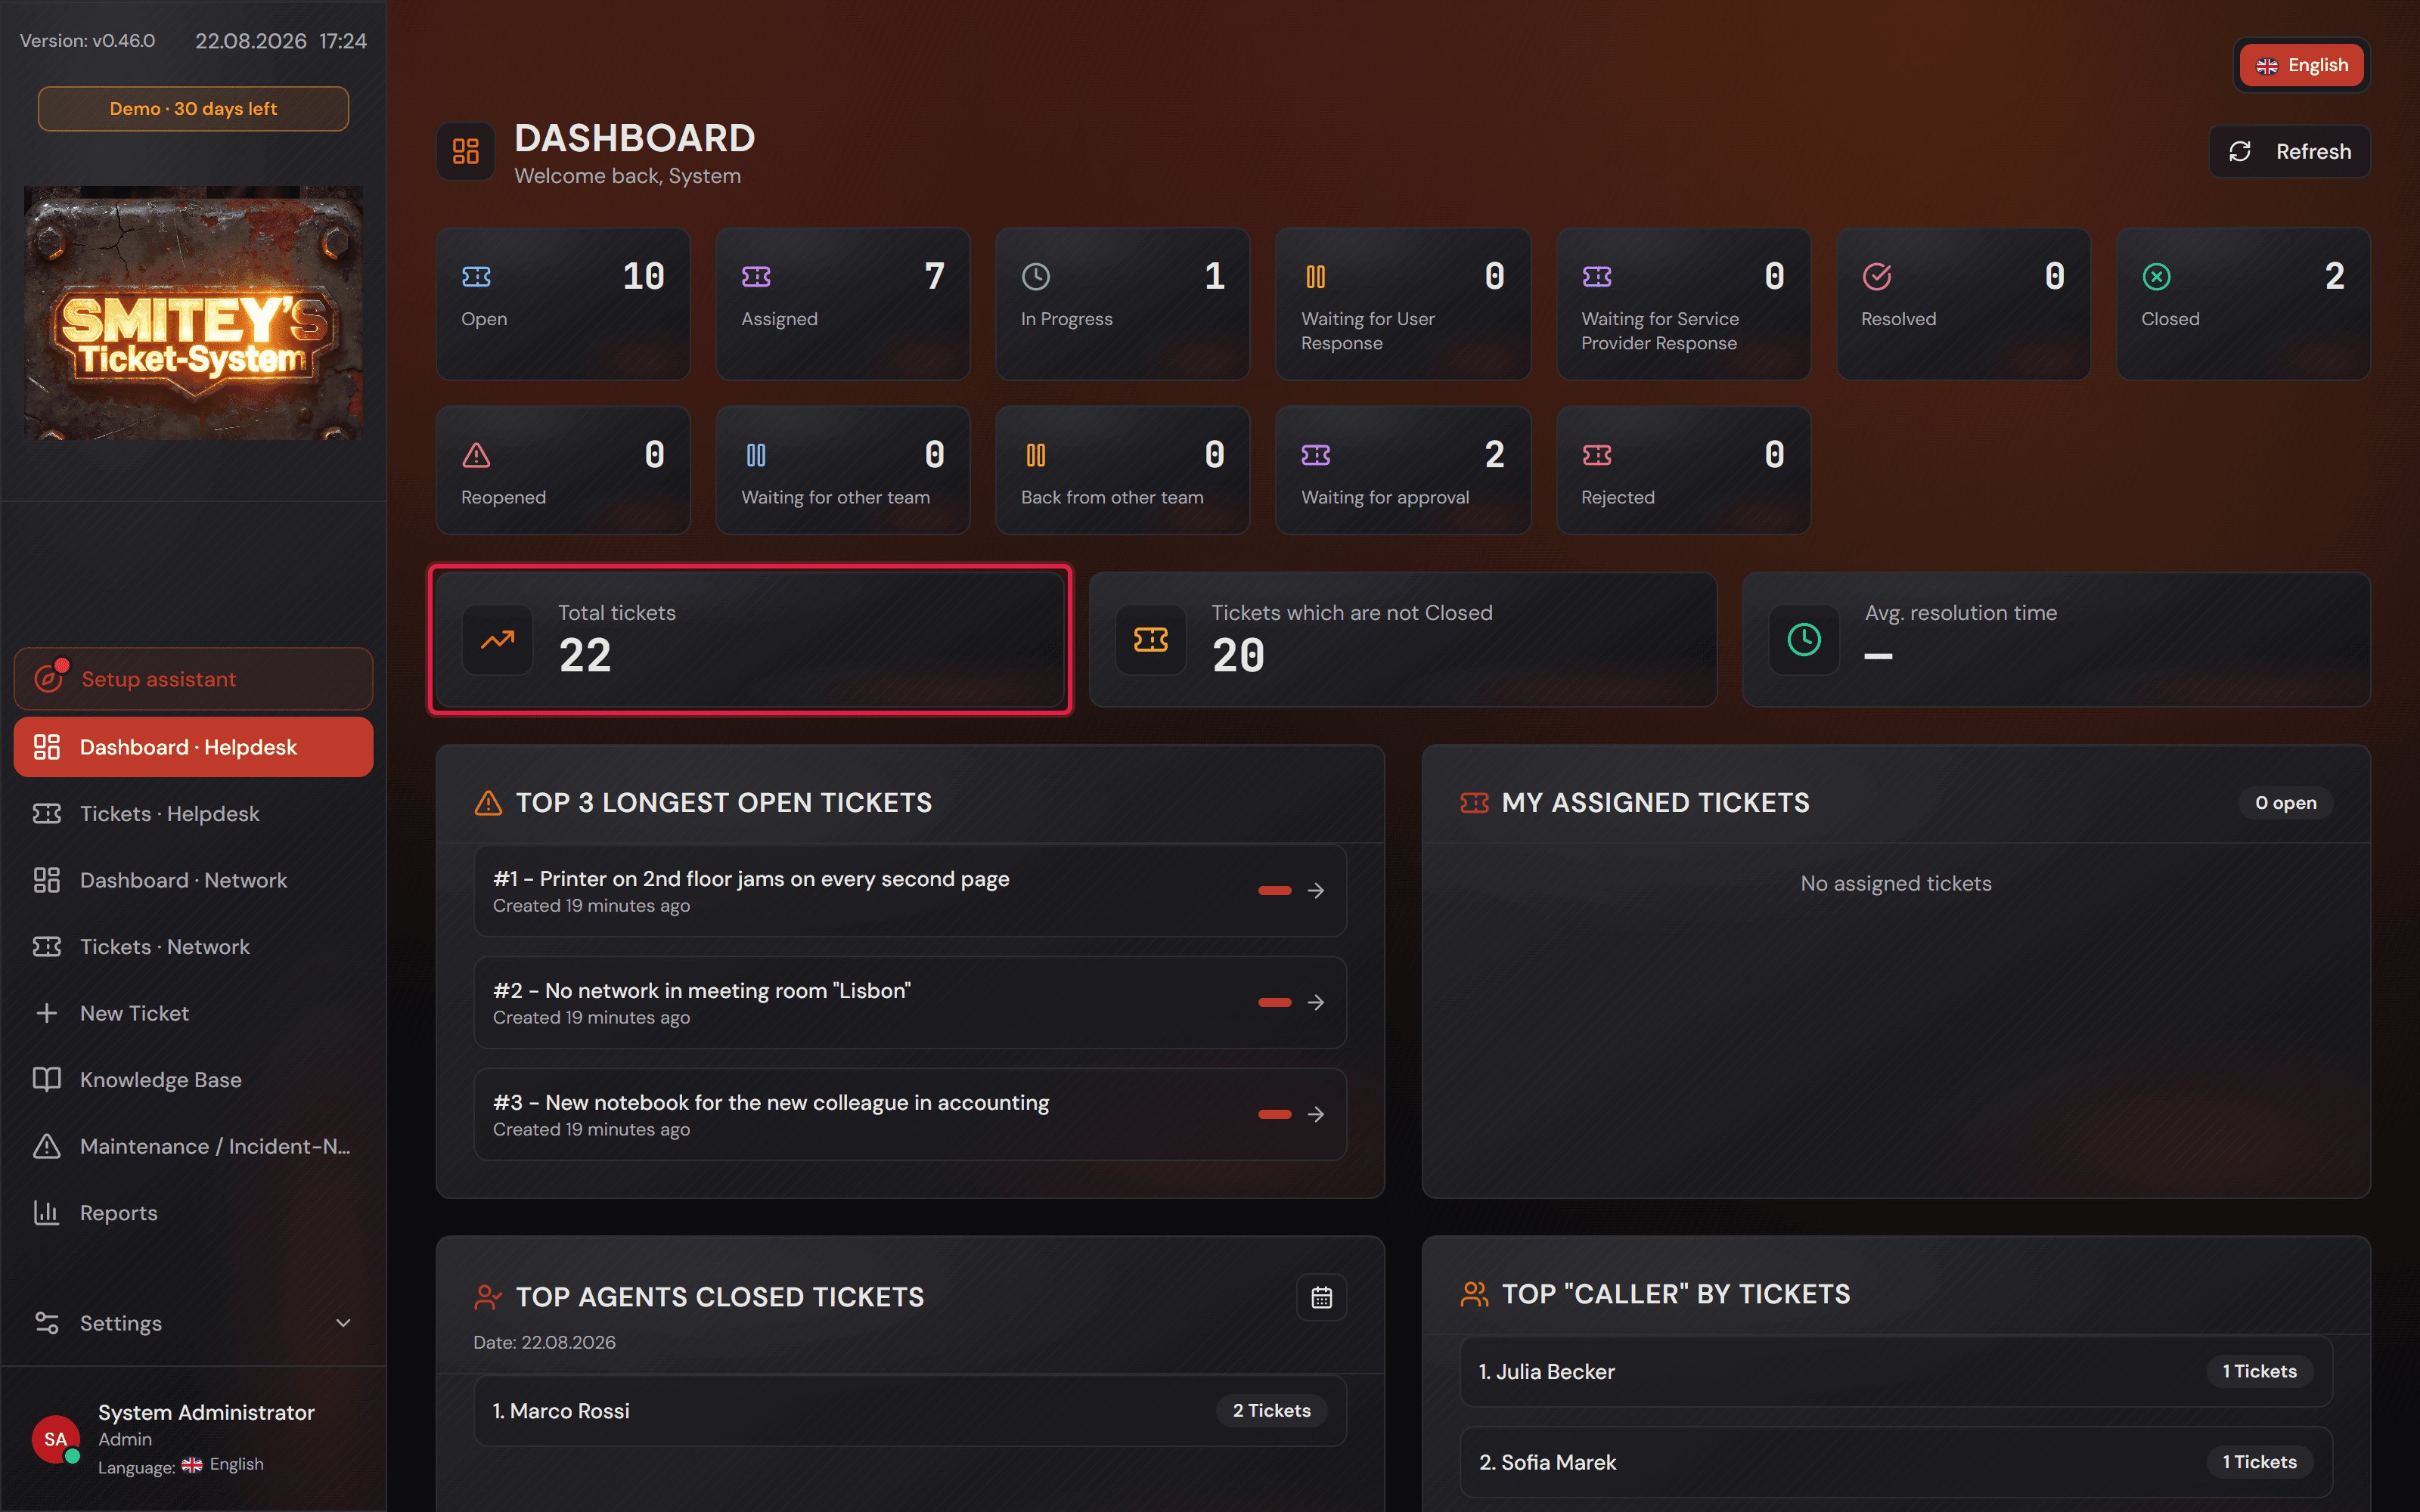Click the Back from other team pause icon

click(1036, 455)
